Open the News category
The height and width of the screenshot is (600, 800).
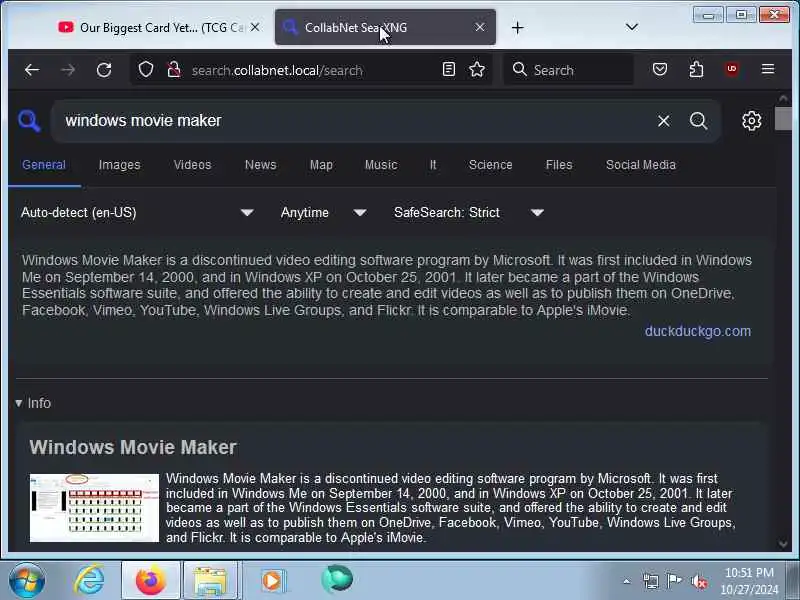(x=261, y=165)
